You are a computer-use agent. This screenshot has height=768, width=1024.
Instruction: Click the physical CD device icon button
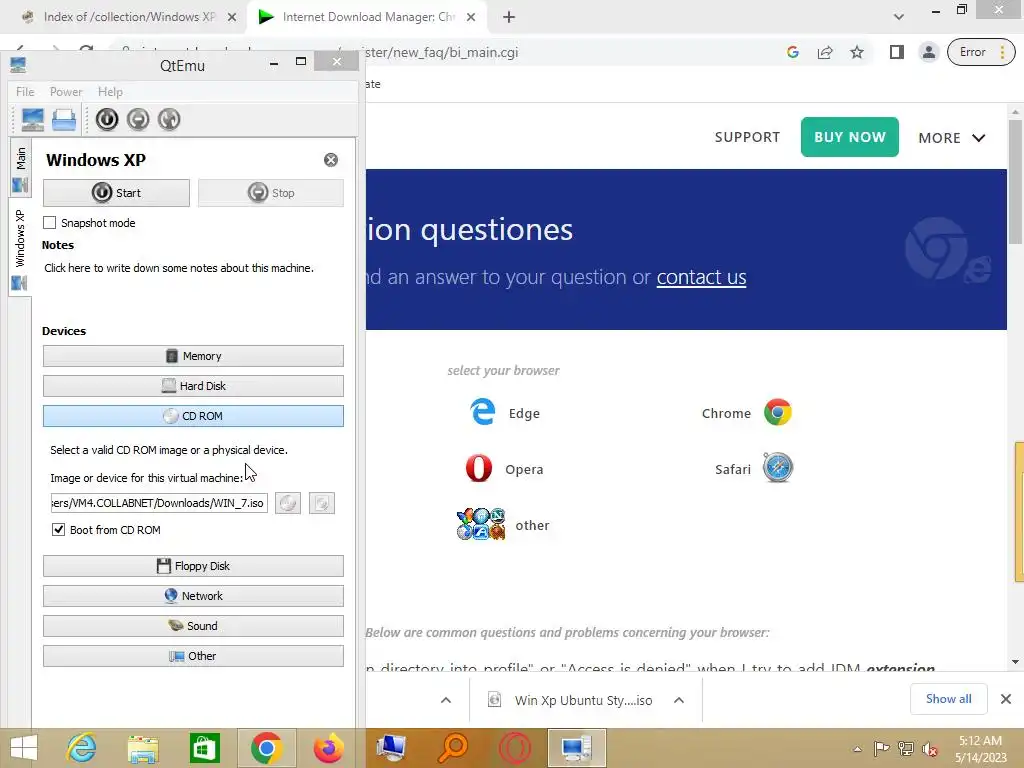(x=322, y=503)
